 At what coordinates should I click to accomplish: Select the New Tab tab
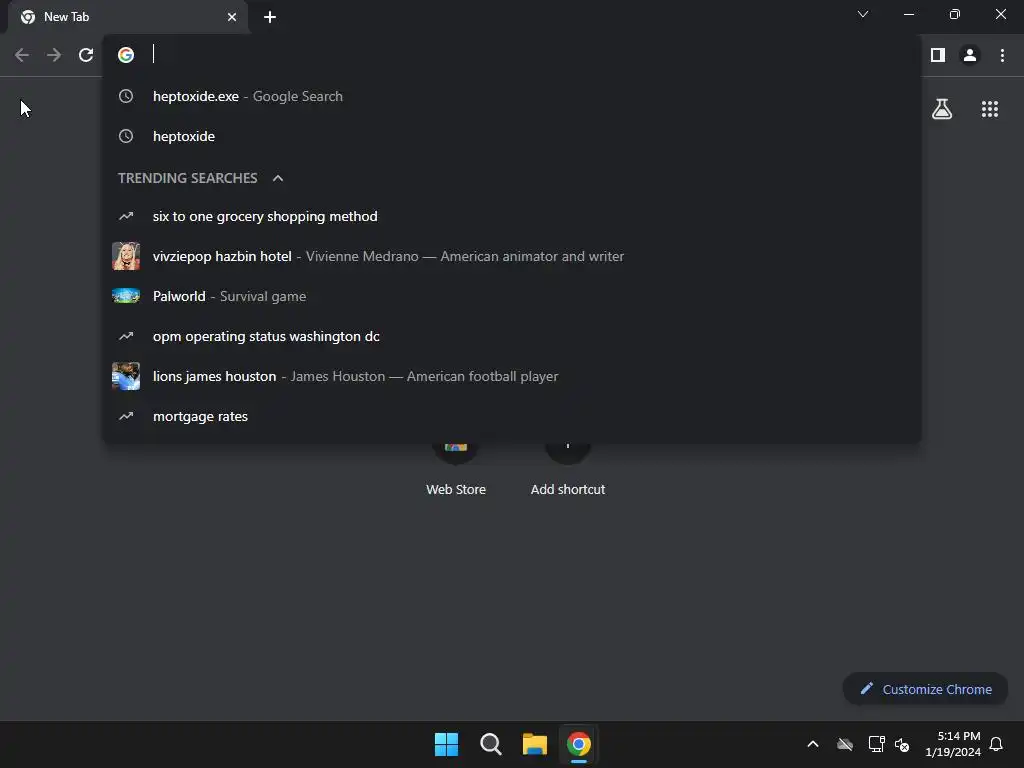click(x=128, y=17)
